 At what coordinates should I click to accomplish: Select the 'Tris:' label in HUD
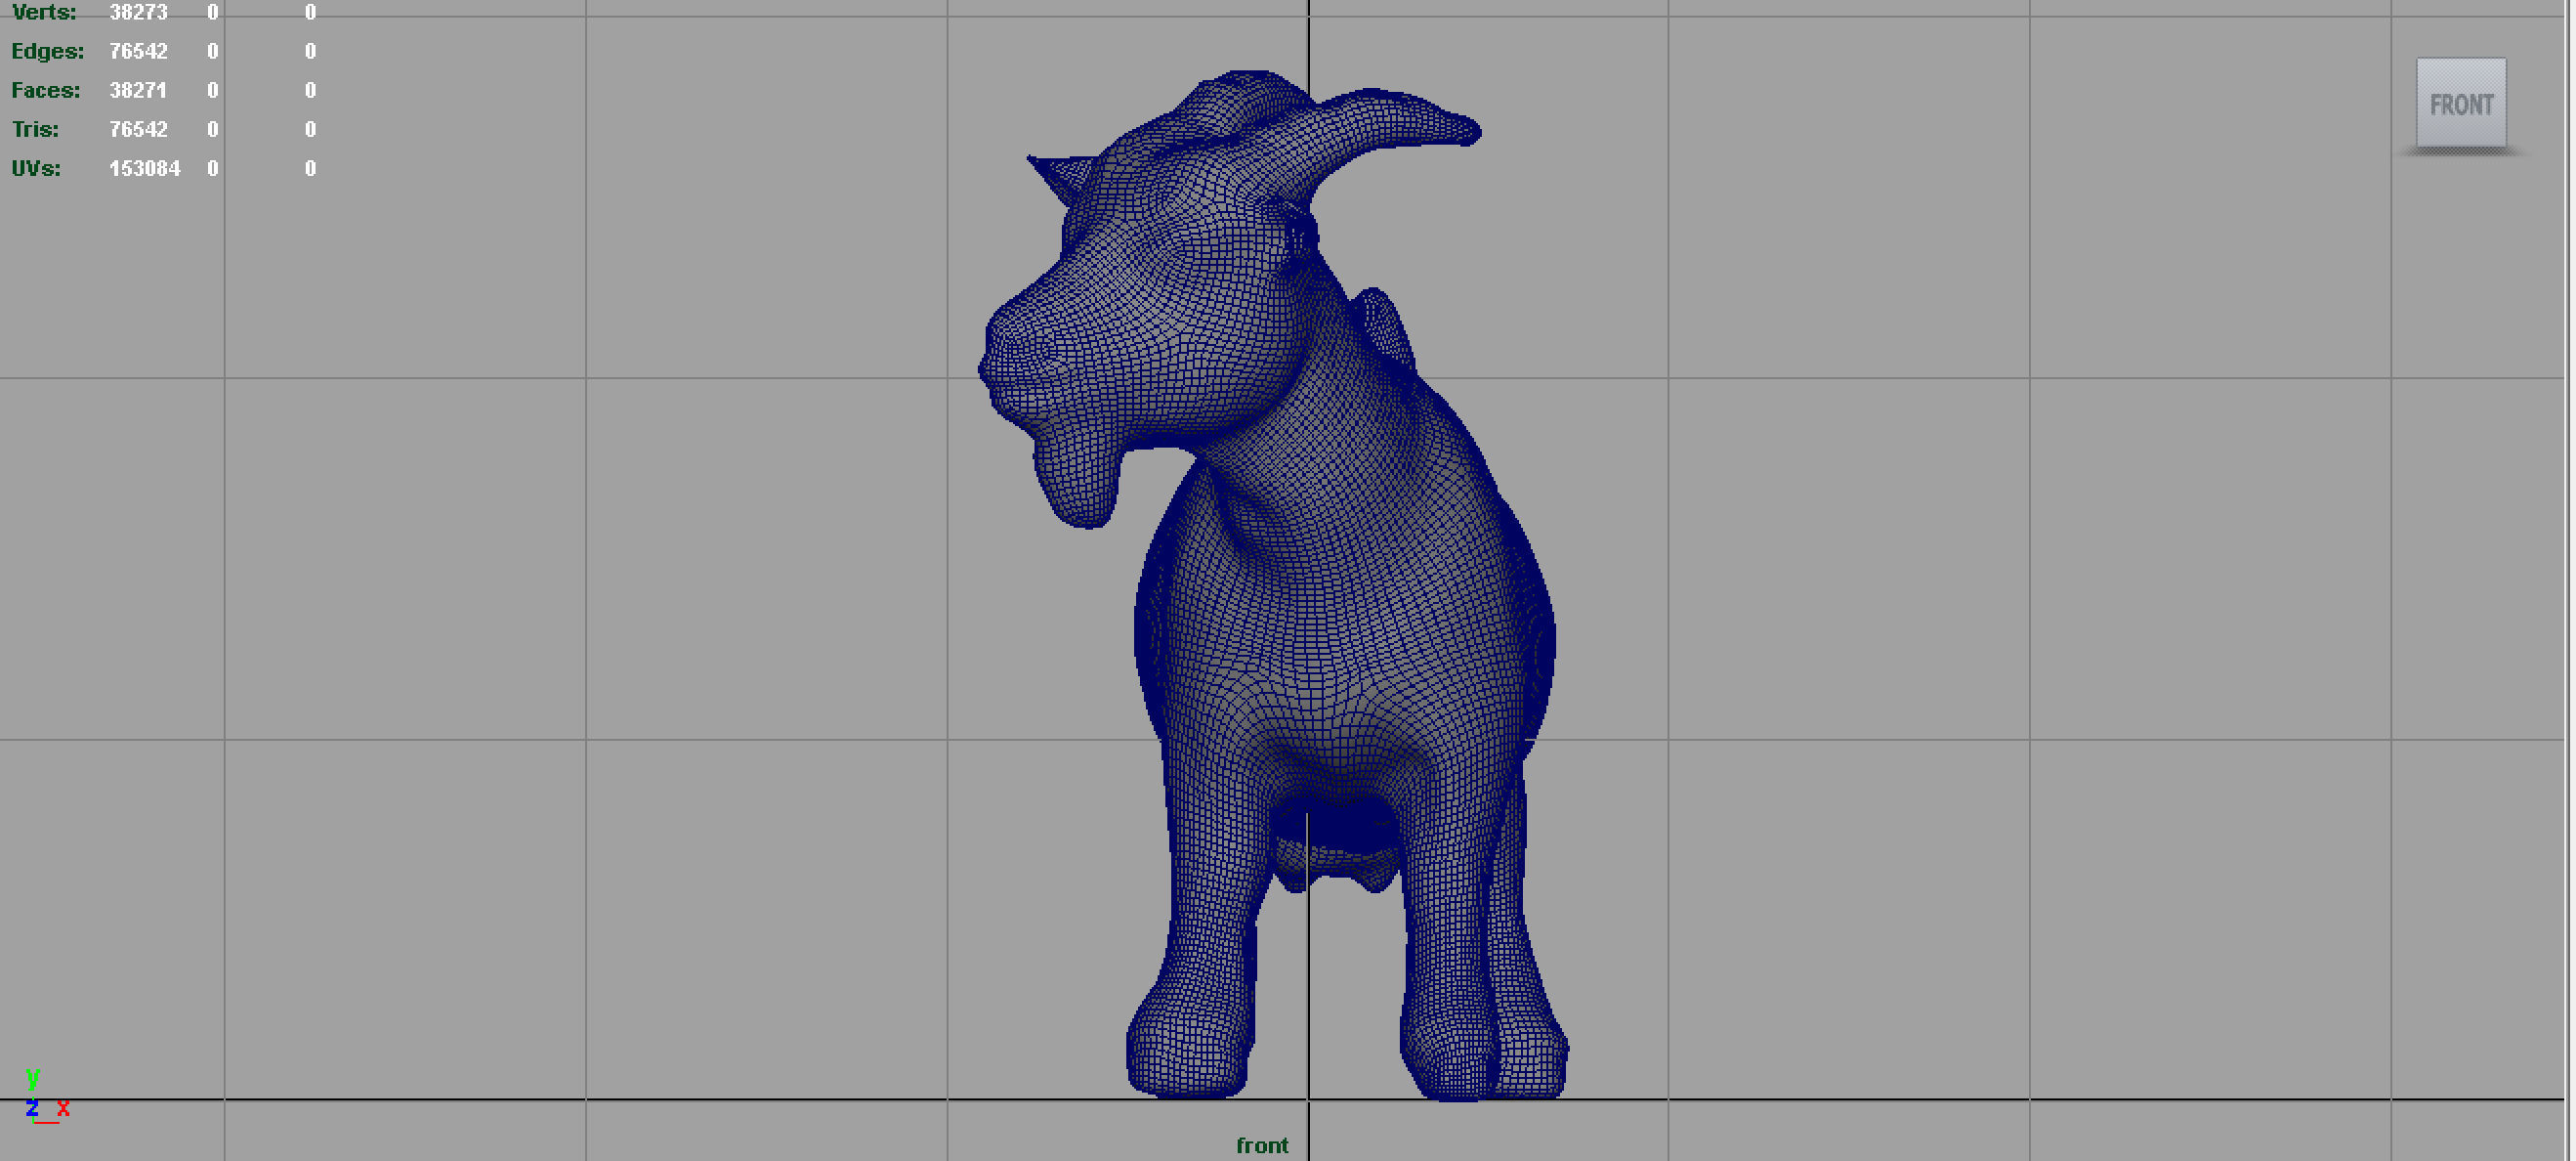point(35,129)
